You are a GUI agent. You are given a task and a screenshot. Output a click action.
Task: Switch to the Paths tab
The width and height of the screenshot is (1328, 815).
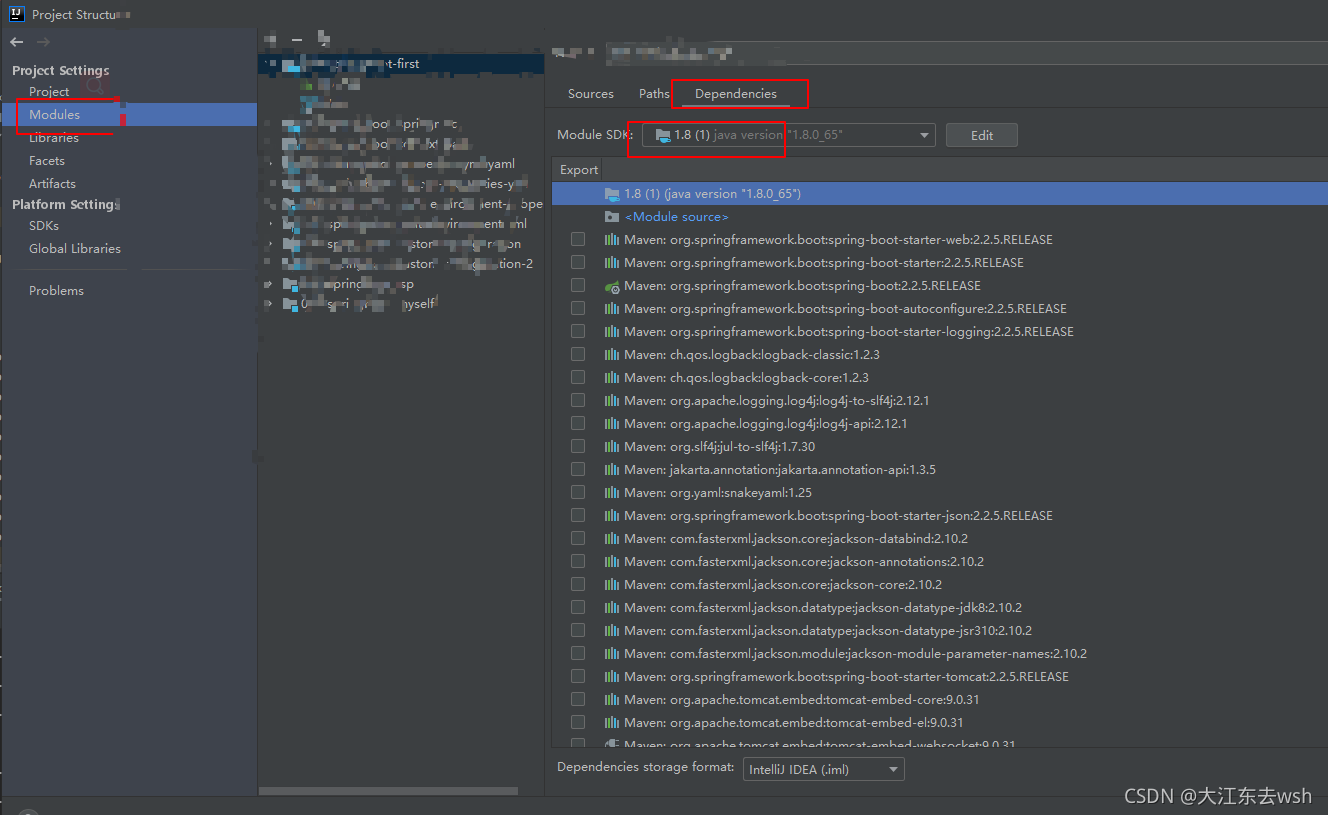tap(654, 94)
